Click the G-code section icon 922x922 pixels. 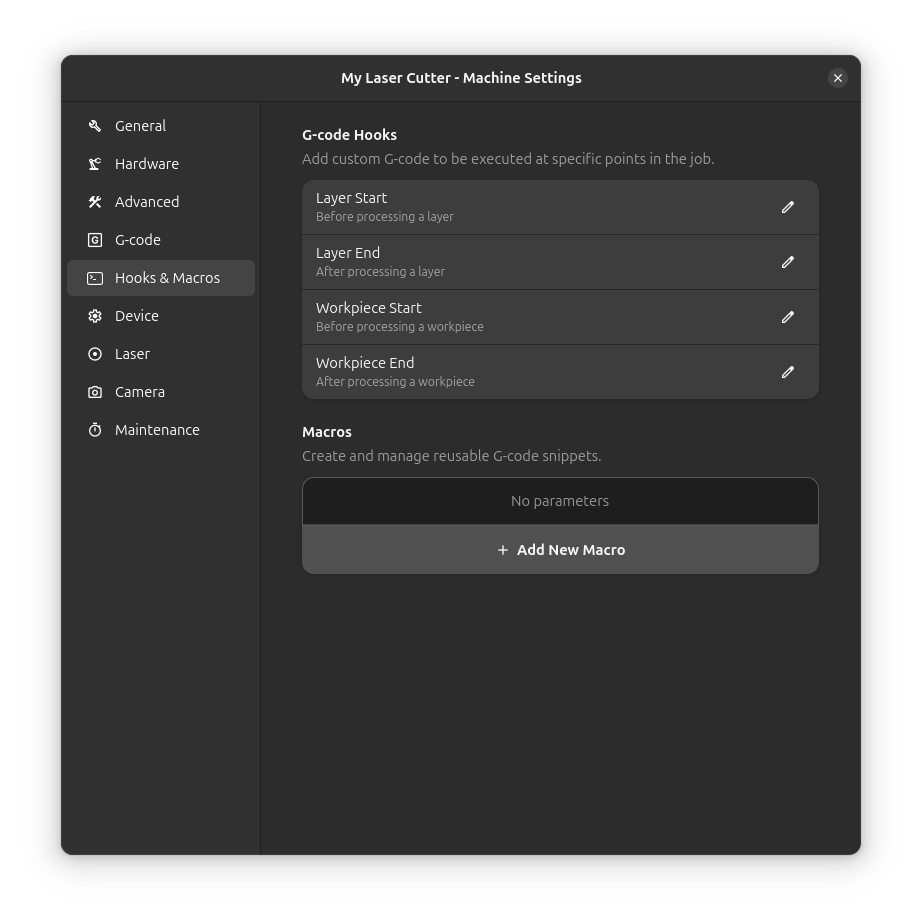coord(94,240)
